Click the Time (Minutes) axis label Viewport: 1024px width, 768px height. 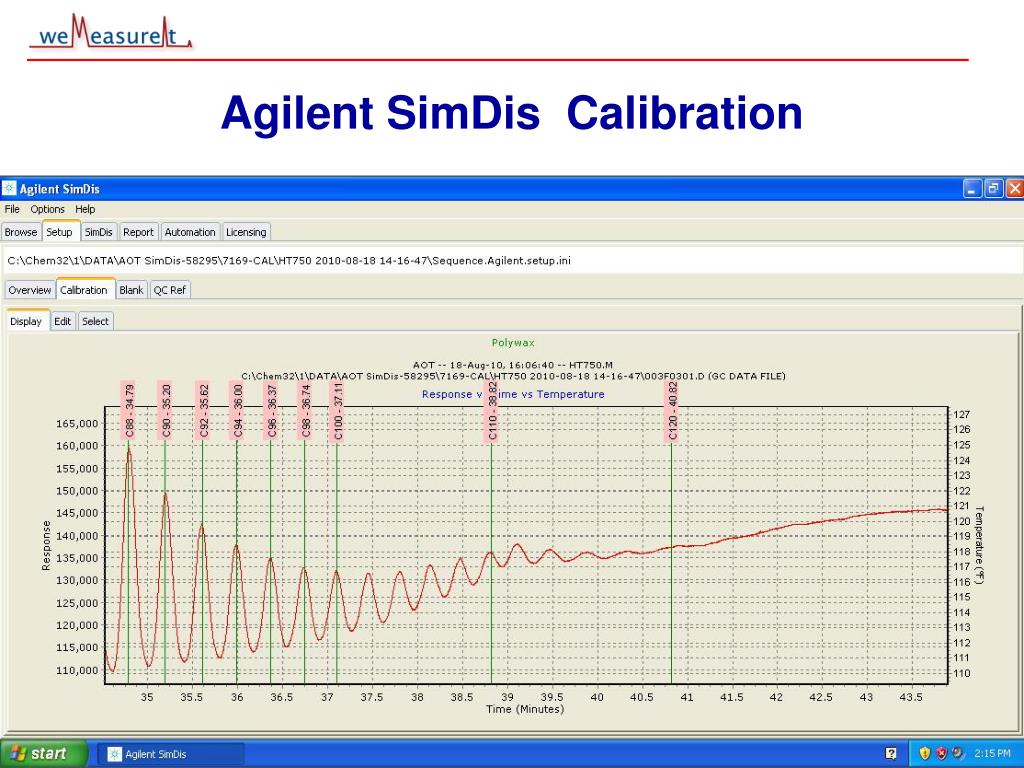[x=525, y=709]
